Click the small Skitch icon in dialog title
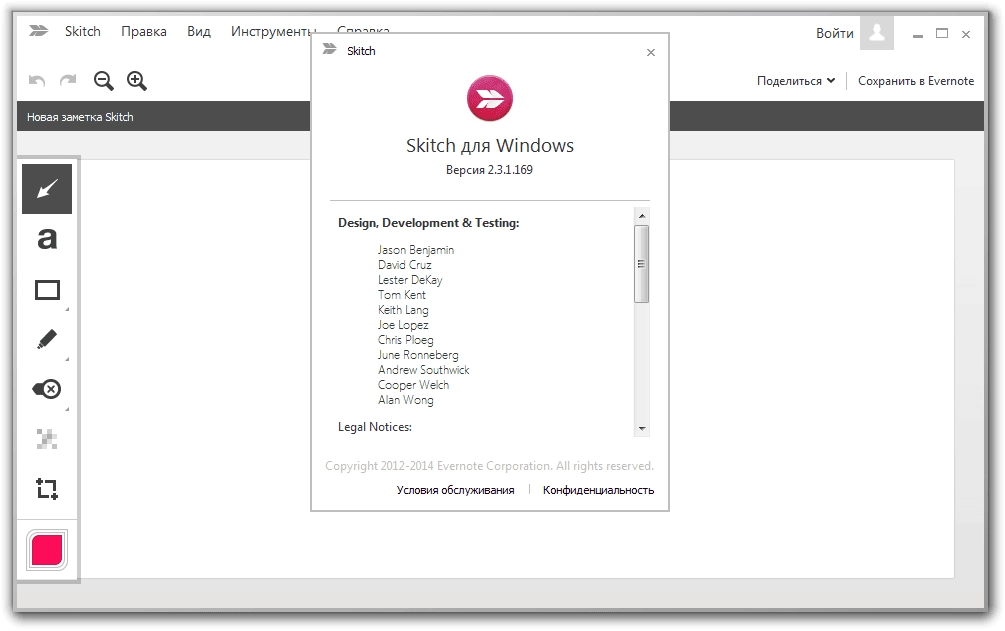 point(329,49)
